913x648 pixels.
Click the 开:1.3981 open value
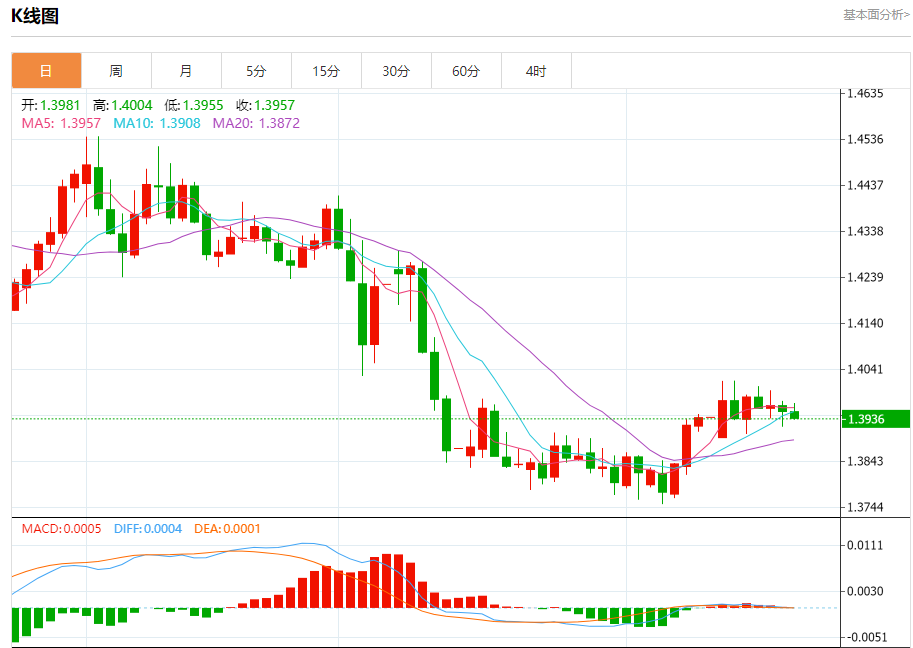point(51,105)
